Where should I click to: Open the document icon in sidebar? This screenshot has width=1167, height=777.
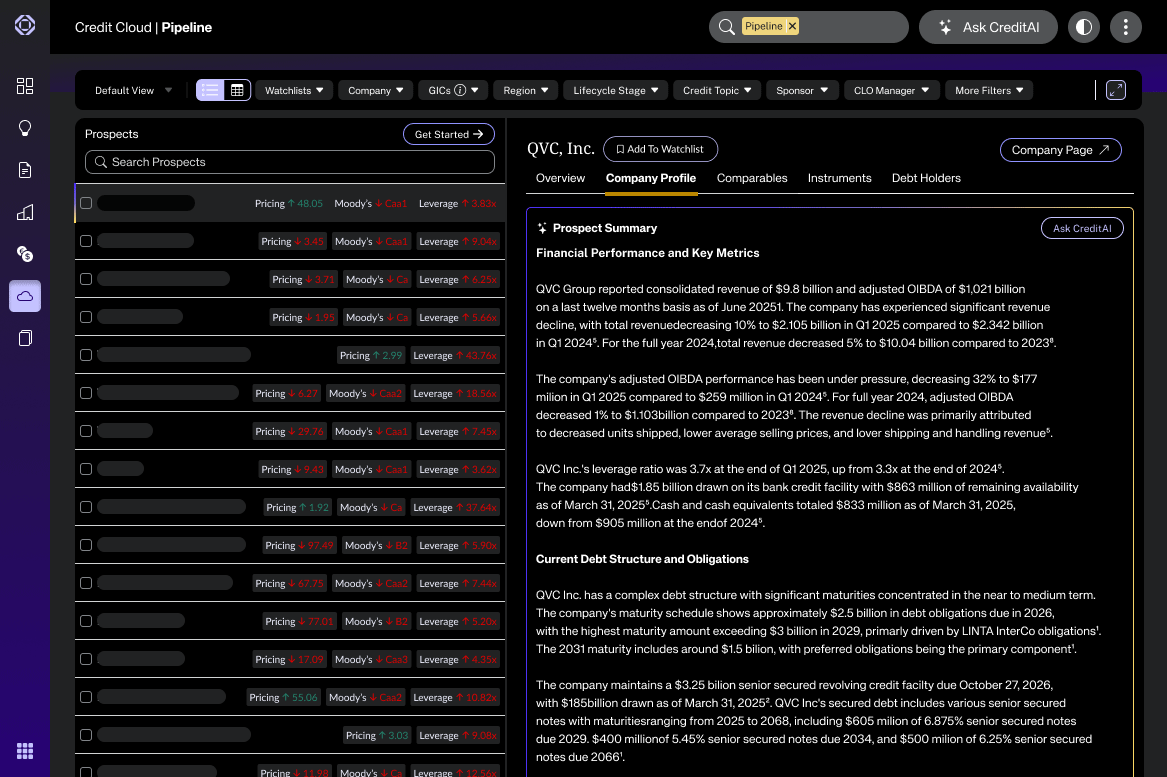tap(25, 170)
